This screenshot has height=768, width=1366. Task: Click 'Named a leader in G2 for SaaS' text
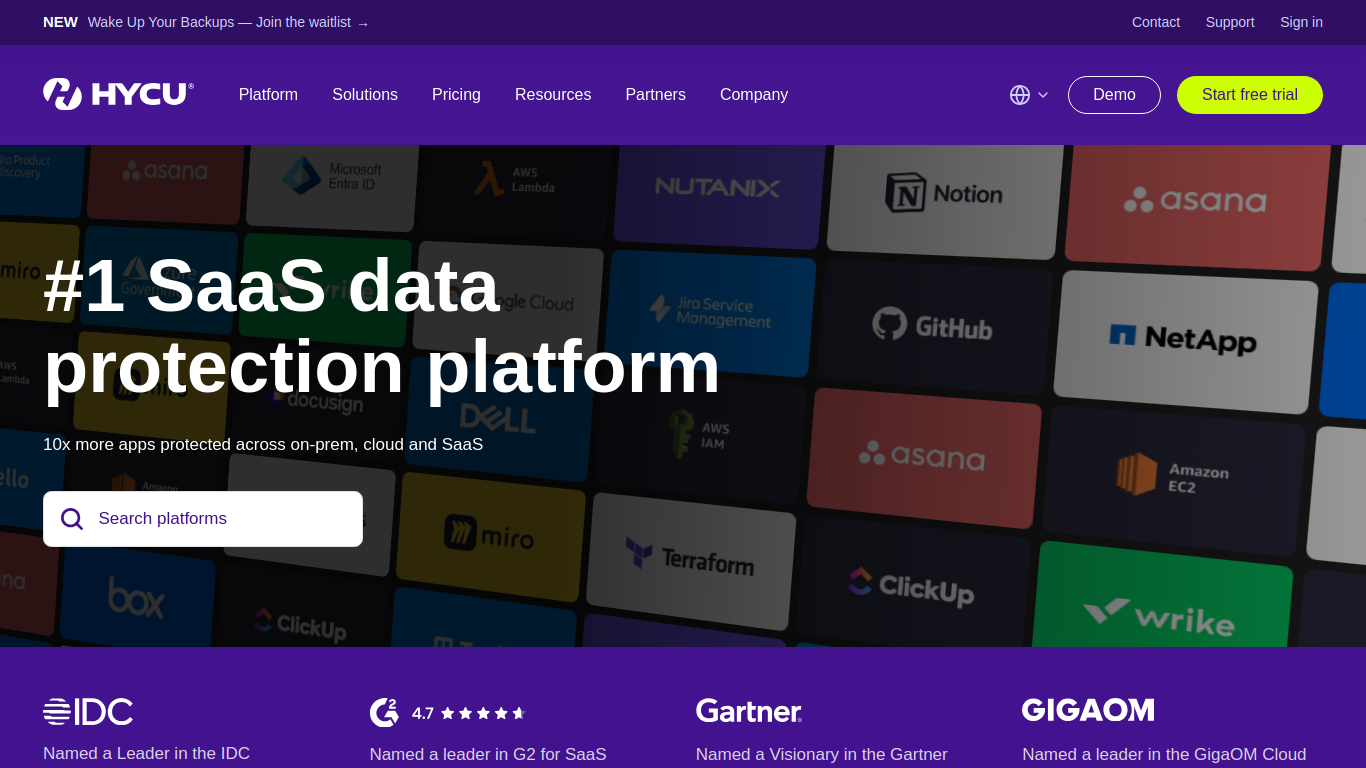(x=488, y=755)
